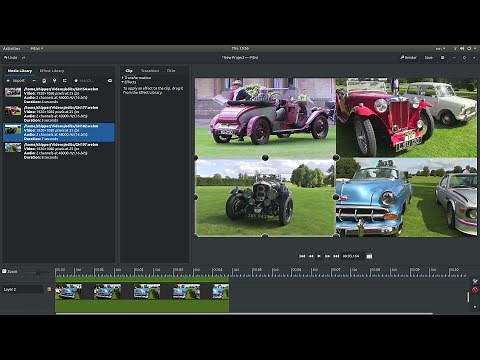Screen dimensions: 480x360
Task: Click the purple vintage car video in the viewer
Action: tap(265, 118)
